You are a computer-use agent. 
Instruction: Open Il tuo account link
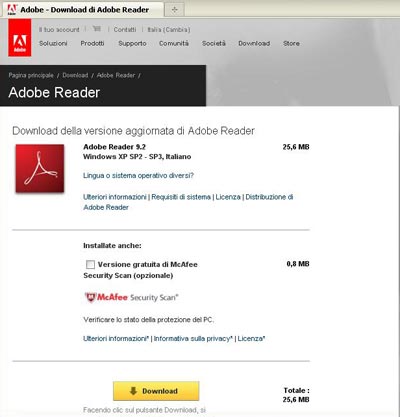(x=59, y=30)
